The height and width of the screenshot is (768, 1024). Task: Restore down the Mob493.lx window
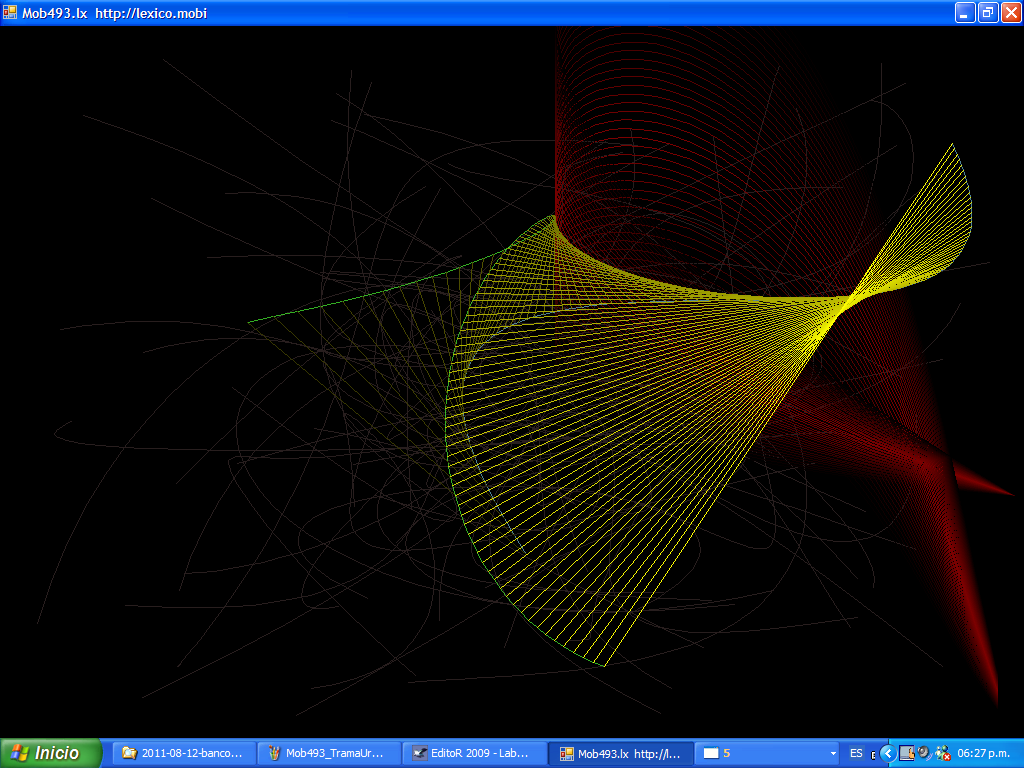click(x=987, y=13)
